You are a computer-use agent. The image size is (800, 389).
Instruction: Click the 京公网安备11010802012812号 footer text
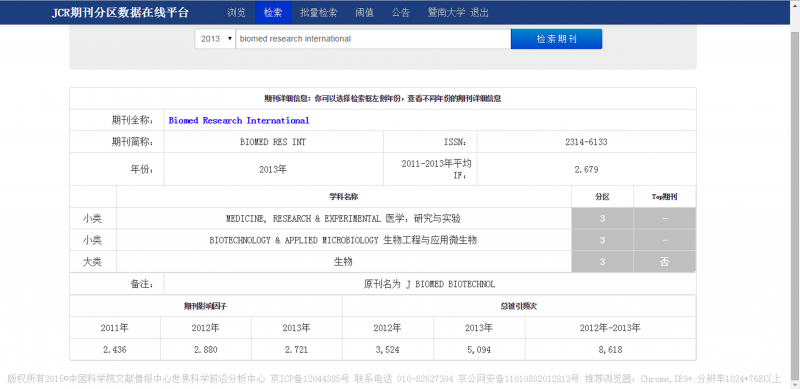click(518, 379)
